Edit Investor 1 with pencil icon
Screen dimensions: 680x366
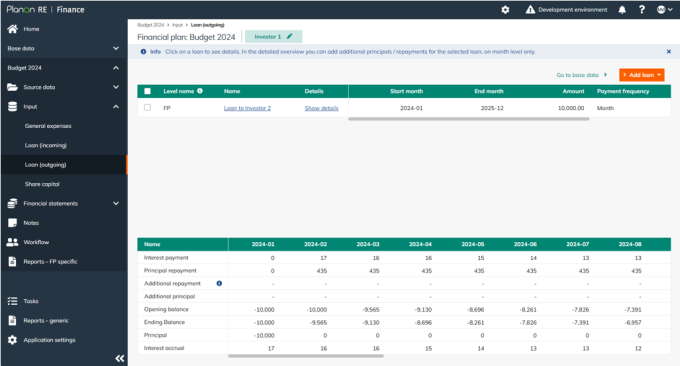coord(289,36)
